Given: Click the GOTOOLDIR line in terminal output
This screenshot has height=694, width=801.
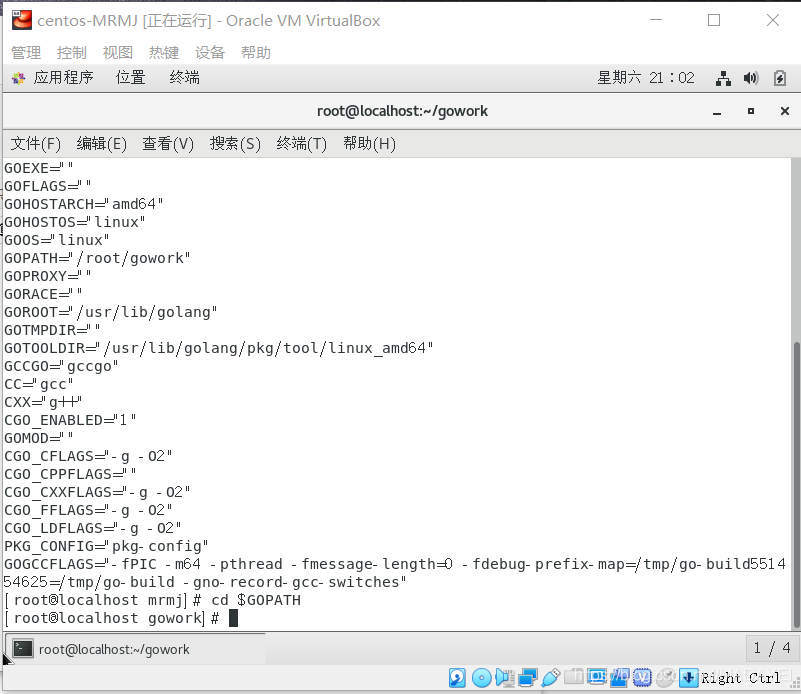Looking at the screenshot, I should (x=219, y=348).
